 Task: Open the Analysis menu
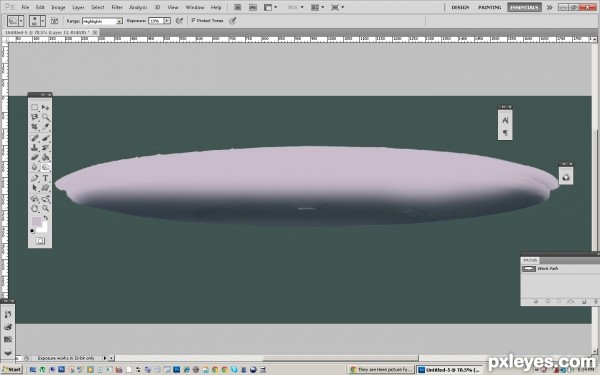point(138,7)
